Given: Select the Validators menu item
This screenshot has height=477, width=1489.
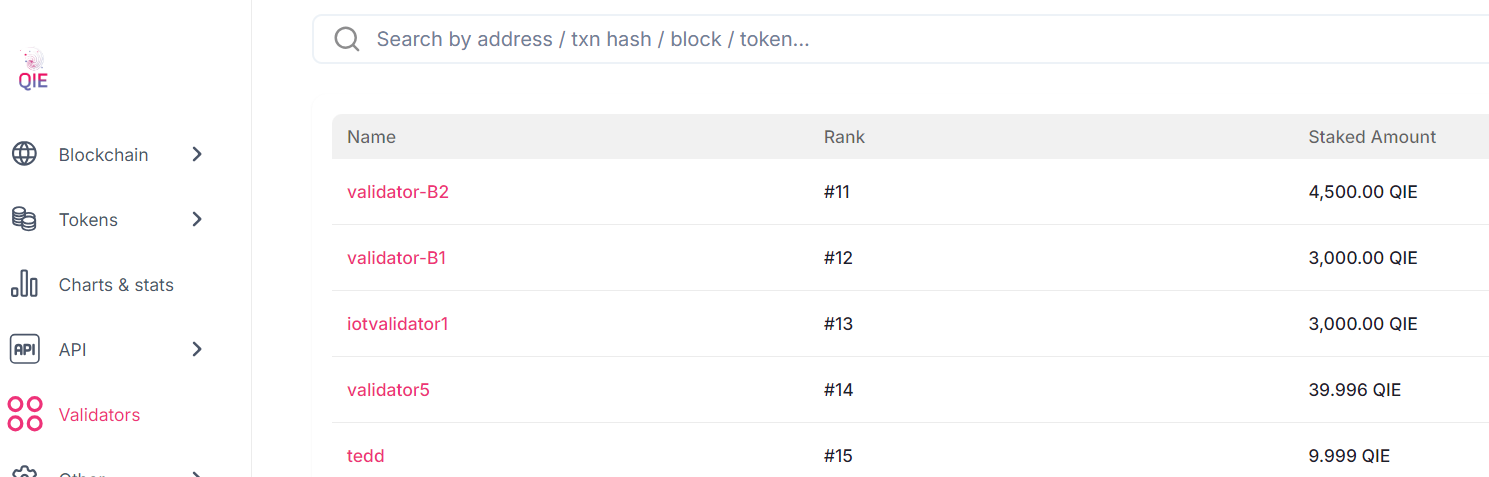Looking at the screenshot, I should [99, 415].
